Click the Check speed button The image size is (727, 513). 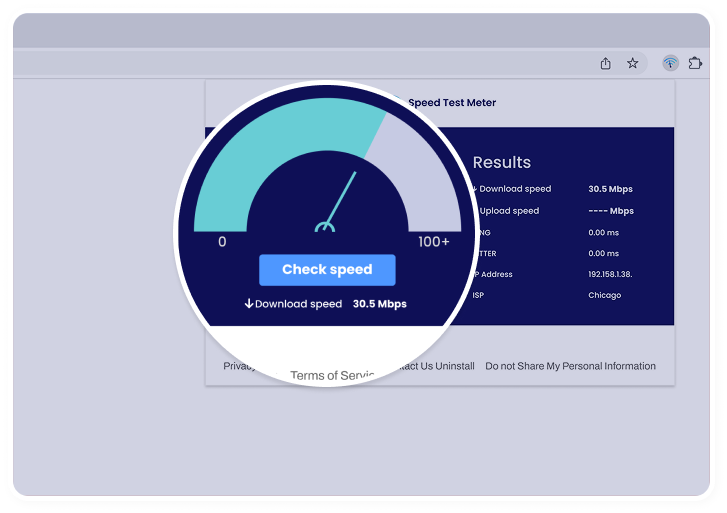[x=327, y=270]
